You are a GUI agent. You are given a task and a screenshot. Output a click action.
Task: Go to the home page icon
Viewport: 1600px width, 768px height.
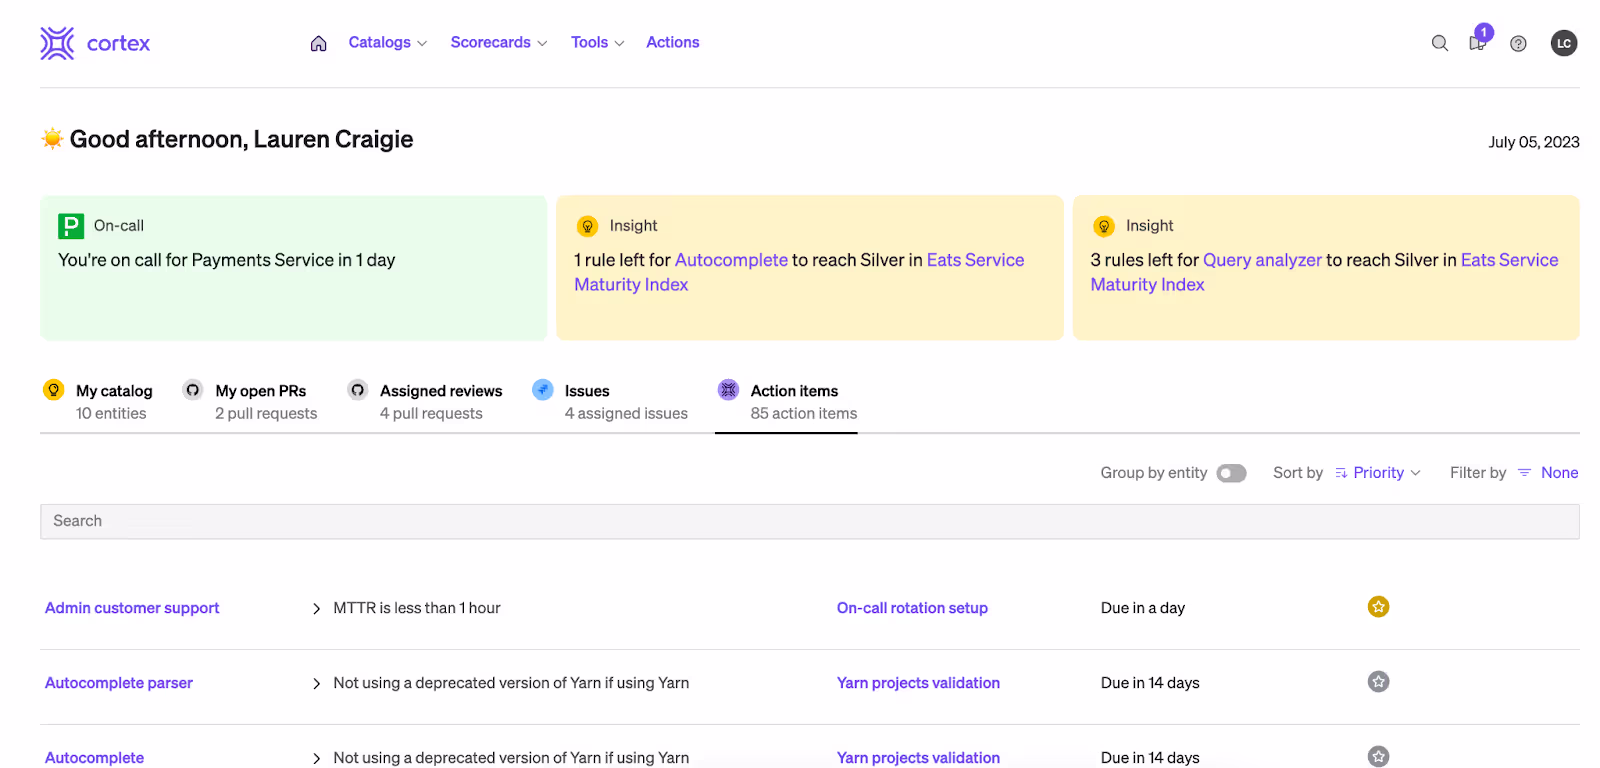318,43
